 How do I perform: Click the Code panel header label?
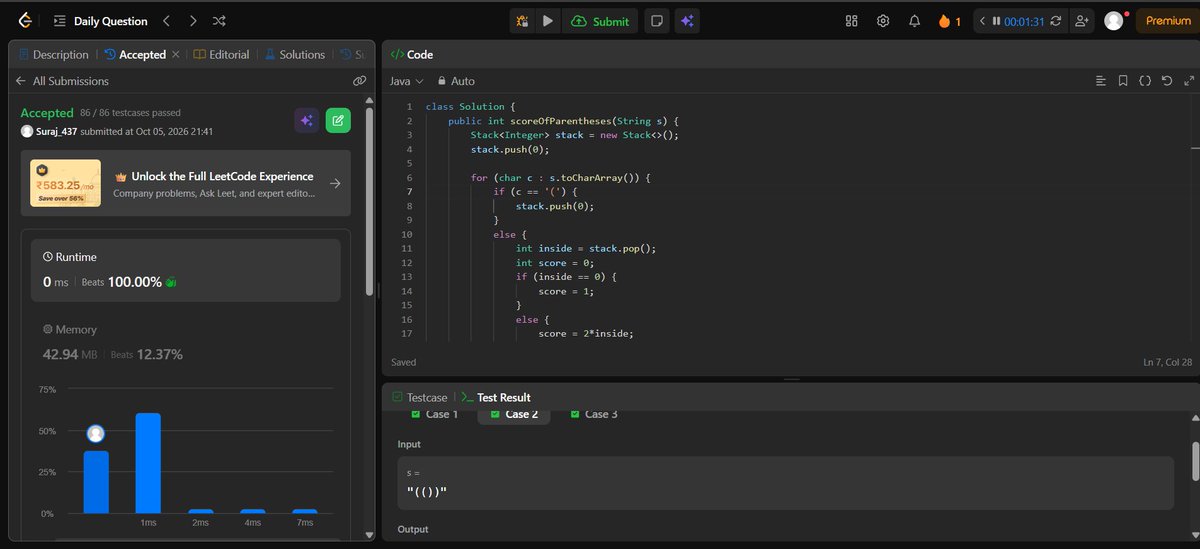411,55
